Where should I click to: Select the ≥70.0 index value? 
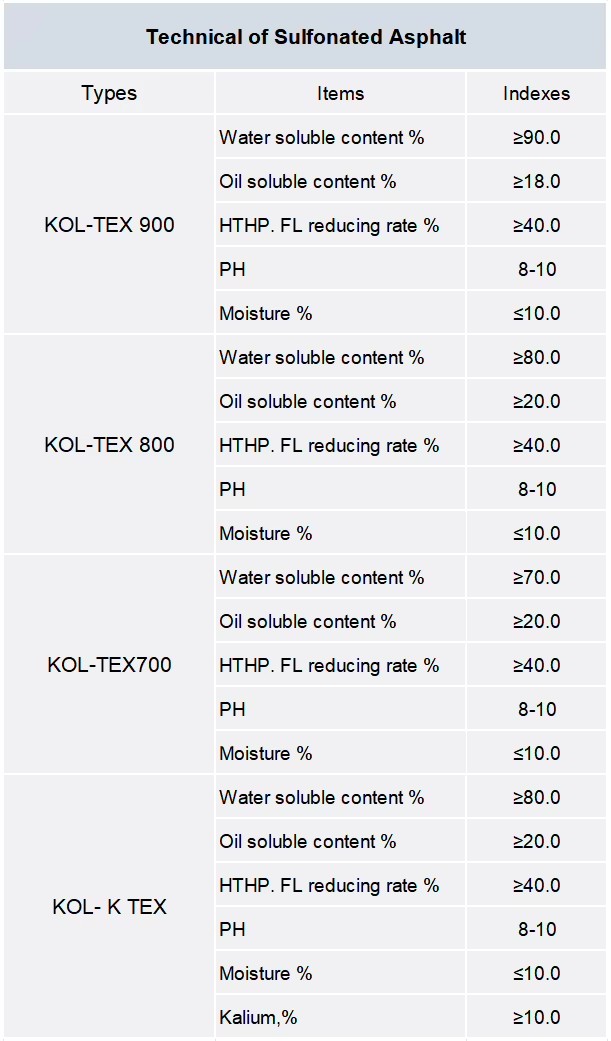(x=536, y=577)
